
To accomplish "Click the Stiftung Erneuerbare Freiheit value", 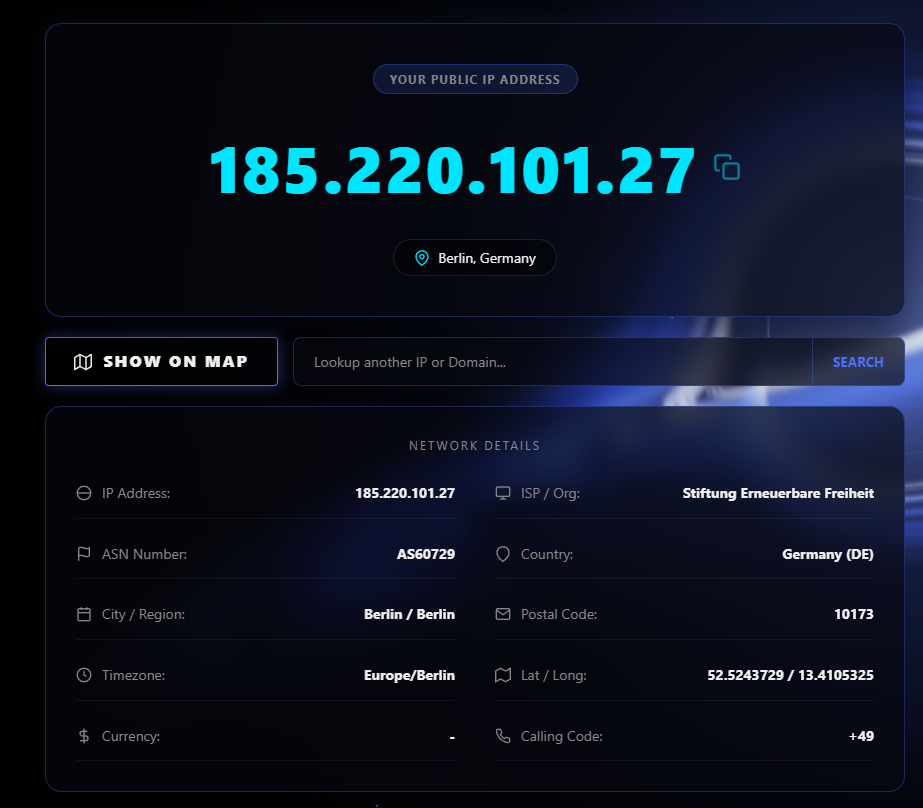I will [778, 493].
